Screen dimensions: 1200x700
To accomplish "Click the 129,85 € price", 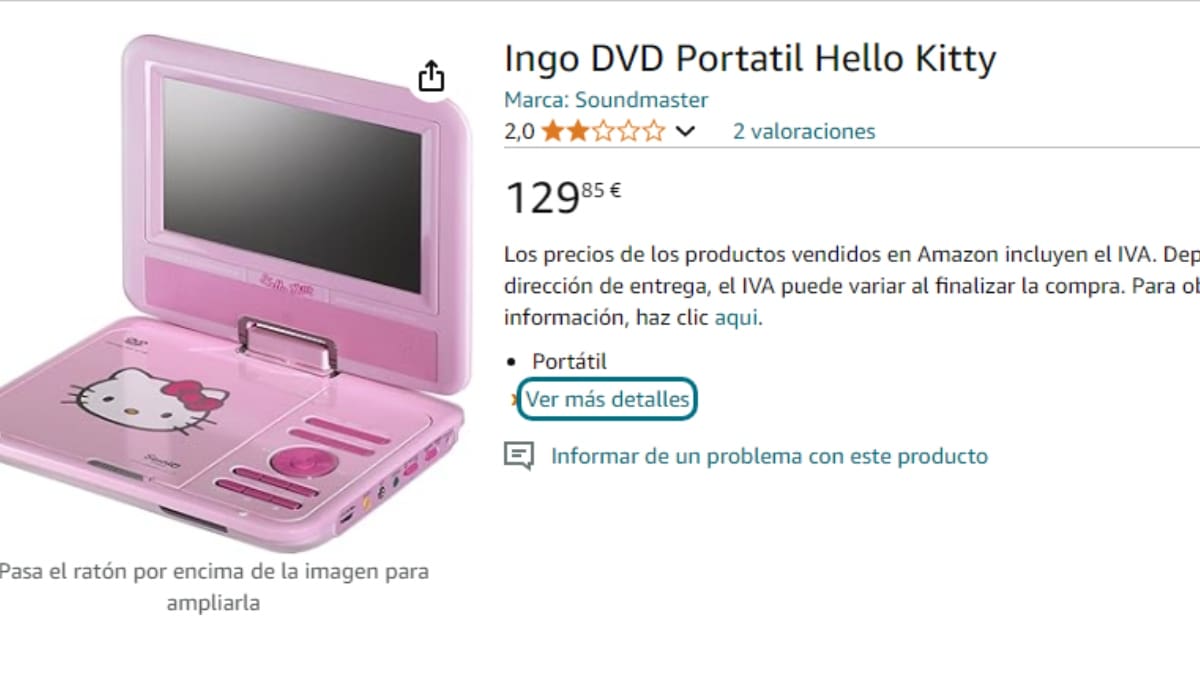I will pyautogui.click(x=563, y=197).
